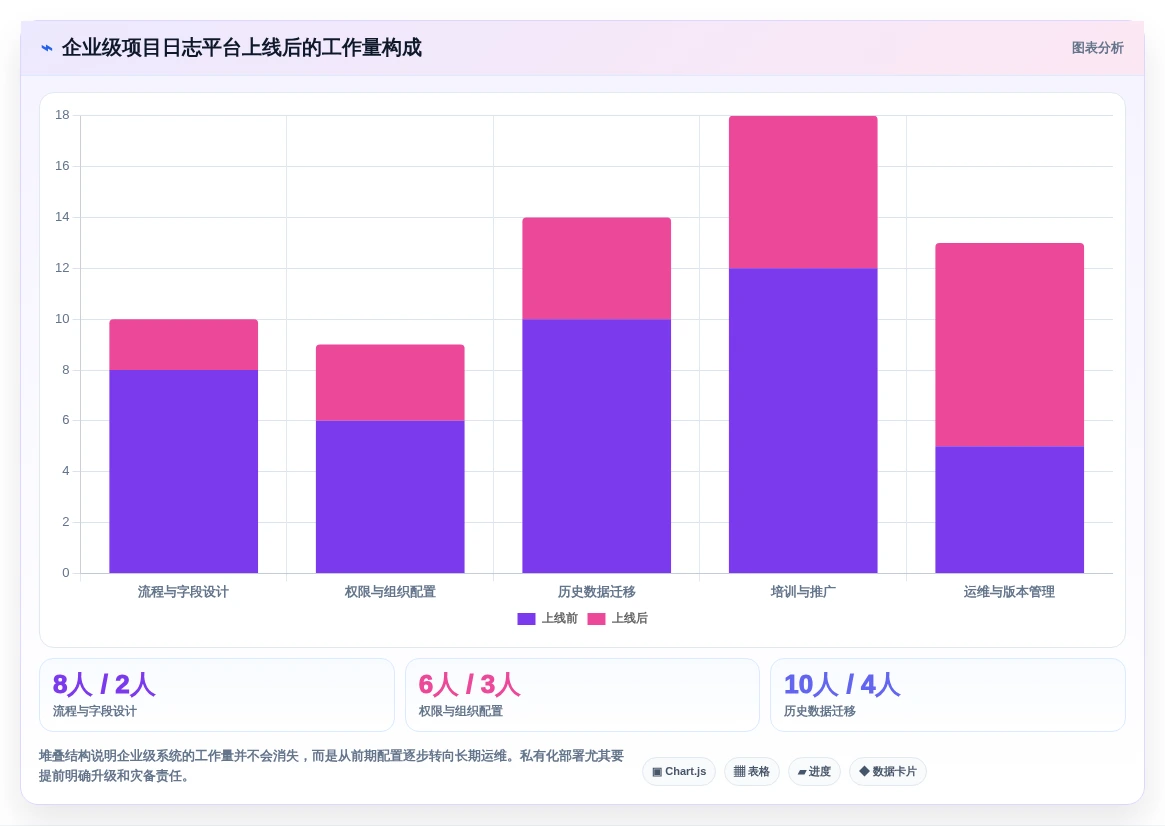Select the Chart.js tag chip
Screen dimensions: 1165x826
[679, 772]
